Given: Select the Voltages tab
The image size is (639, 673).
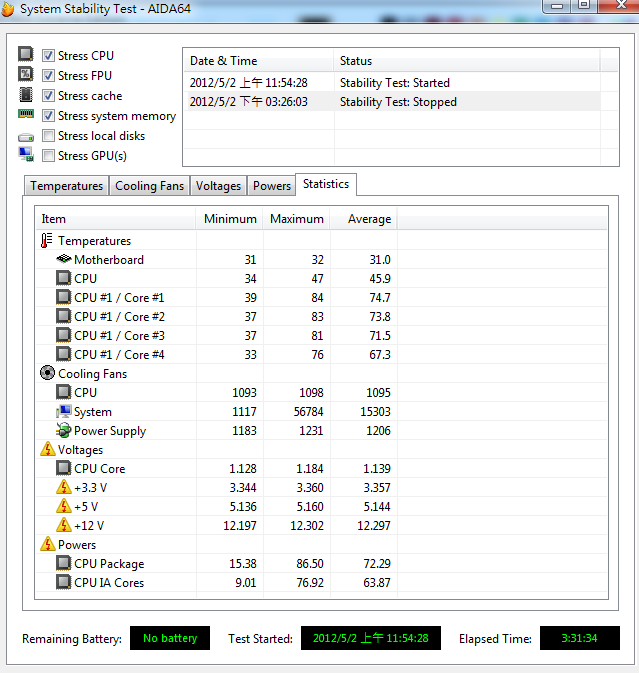Looking at the screenshot, I should (218, 186).
